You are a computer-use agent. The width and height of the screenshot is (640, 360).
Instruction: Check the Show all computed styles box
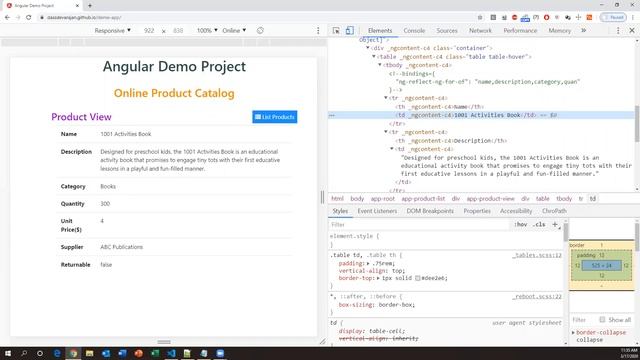[602, 319]
